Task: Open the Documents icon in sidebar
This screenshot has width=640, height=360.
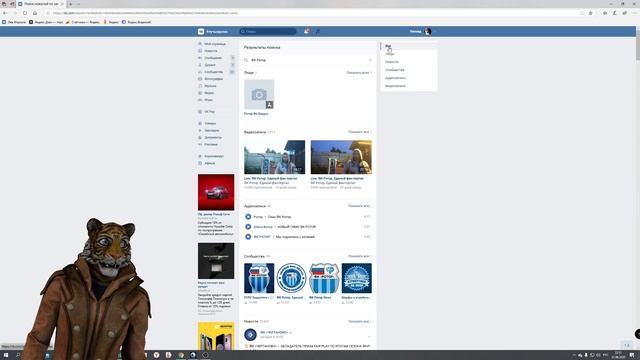Action: point(200,137)
